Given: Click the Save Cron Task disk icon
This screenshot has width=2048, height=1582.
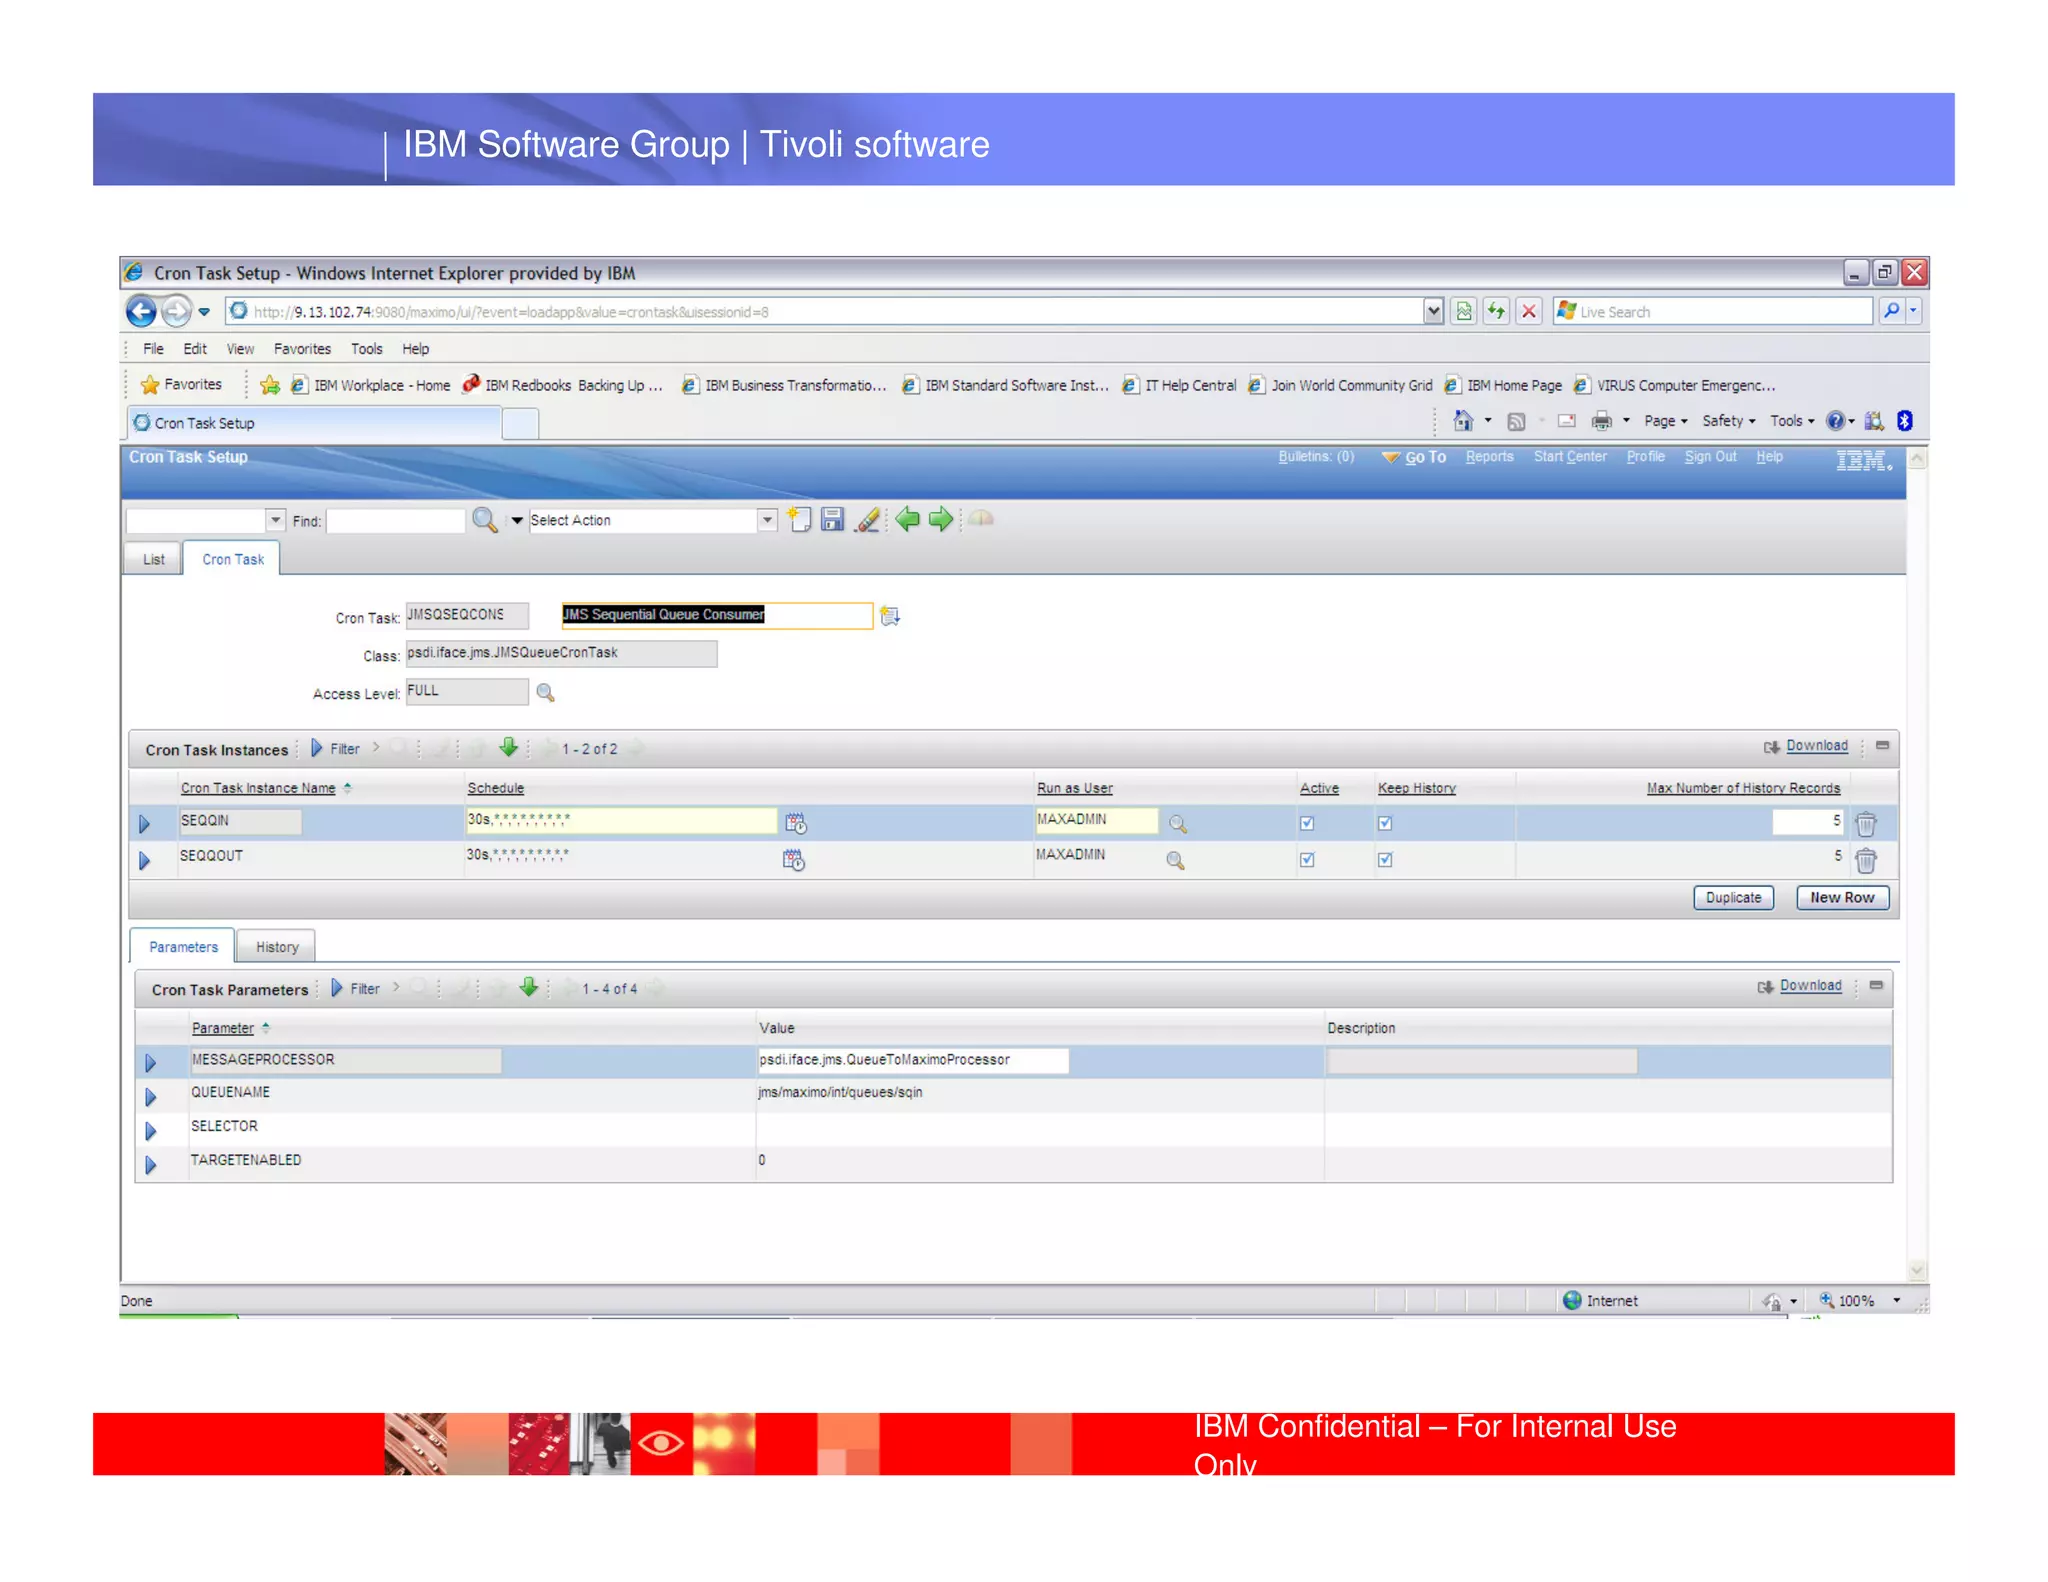Looking at the screenshot, I should click(x=832, y=519).
